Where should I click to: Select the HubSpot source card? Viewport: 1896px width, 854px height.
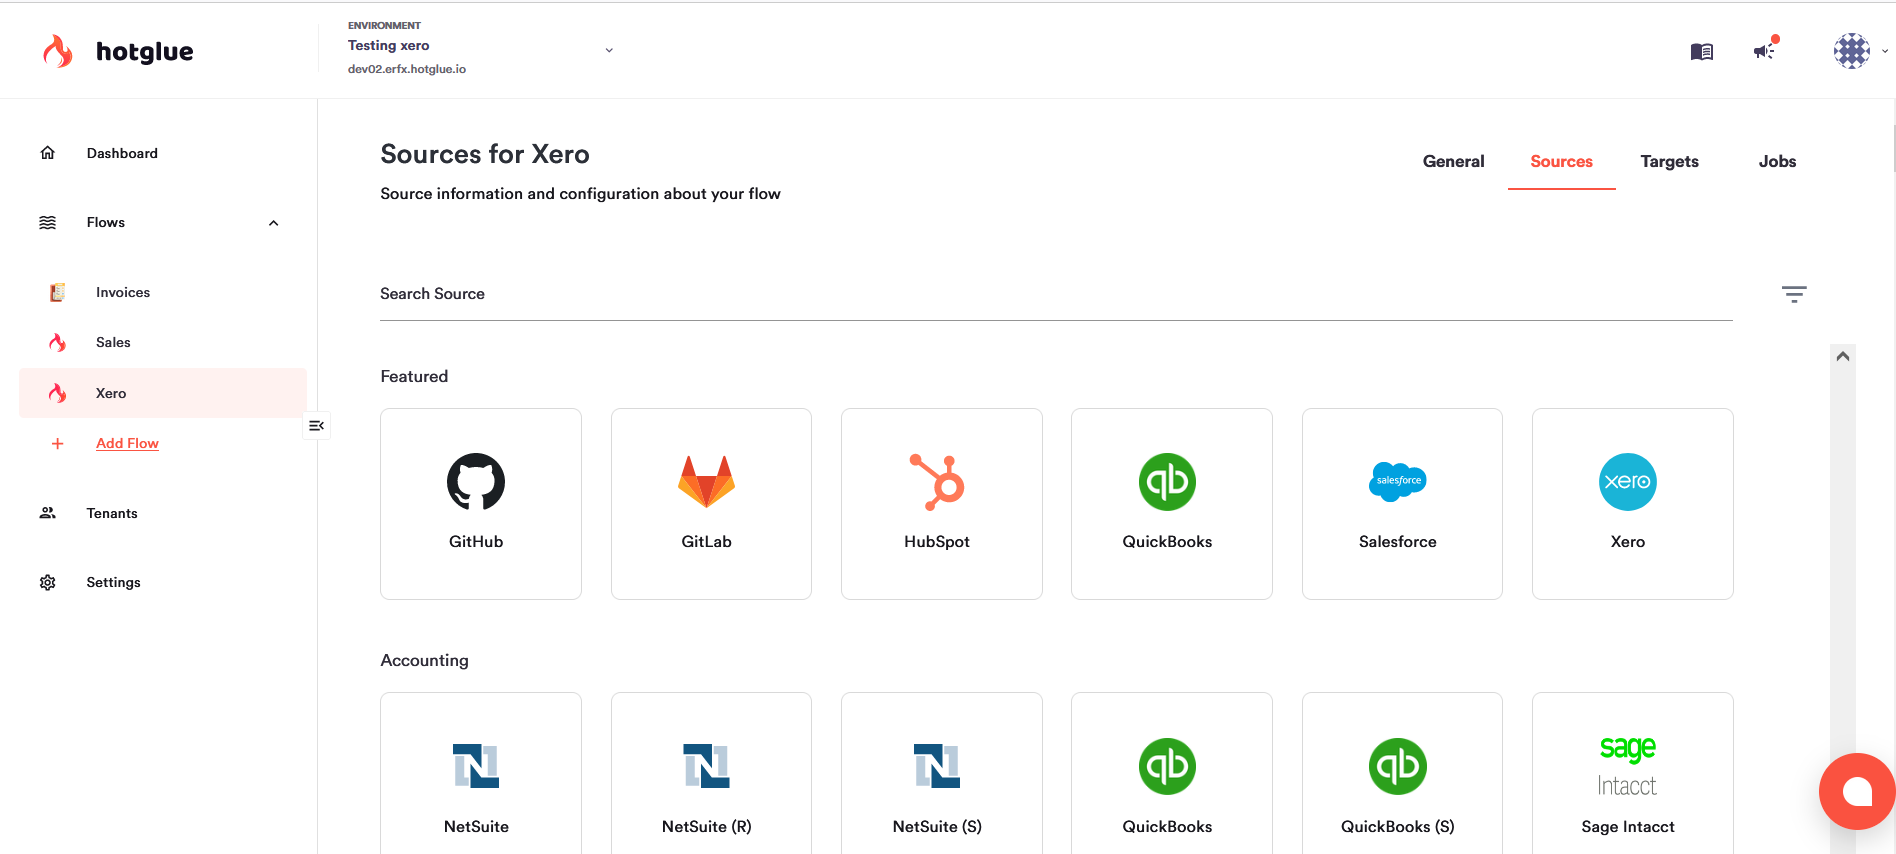[x=942, y=504]
